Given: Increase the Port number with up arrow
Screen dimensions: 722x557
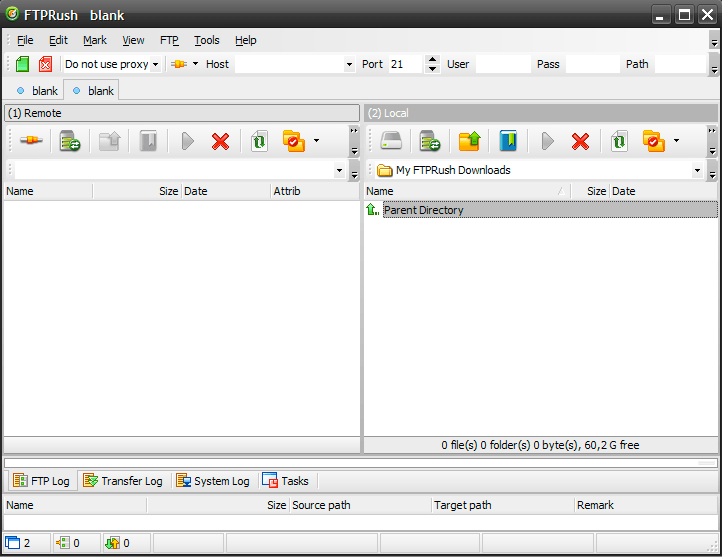Looking at the screenshot, I should 432,59.
